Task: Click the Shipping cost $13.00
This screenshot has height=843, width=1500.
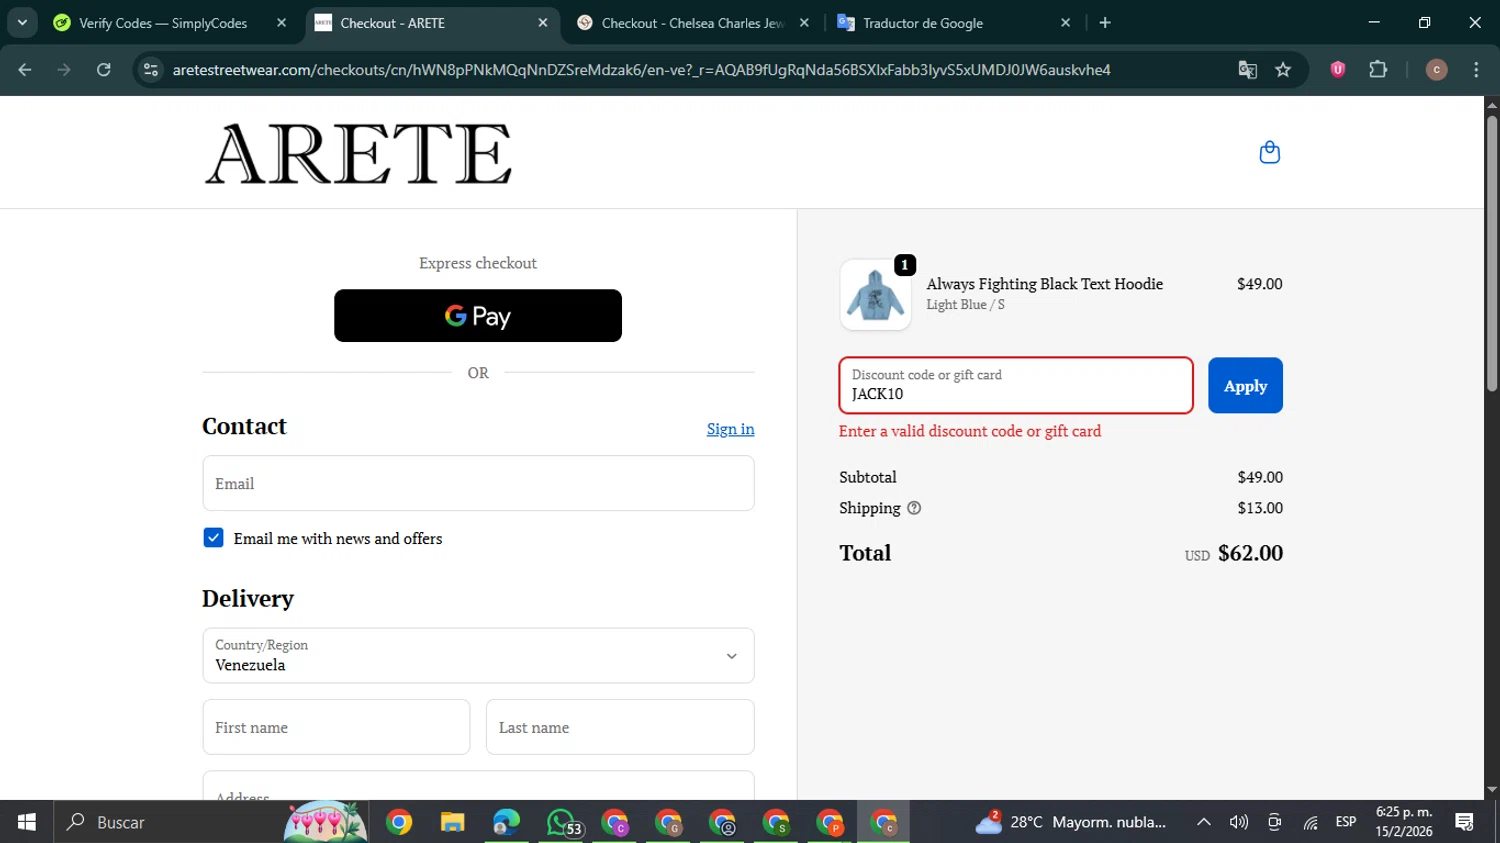Action: tap(1260, 508)
